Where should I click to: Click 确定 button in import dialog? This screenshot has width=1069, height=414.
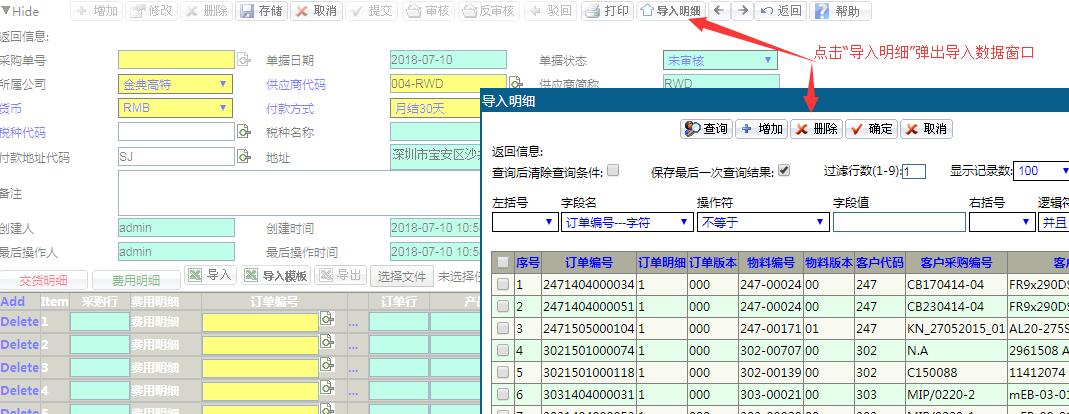click(x=871, y=129)
